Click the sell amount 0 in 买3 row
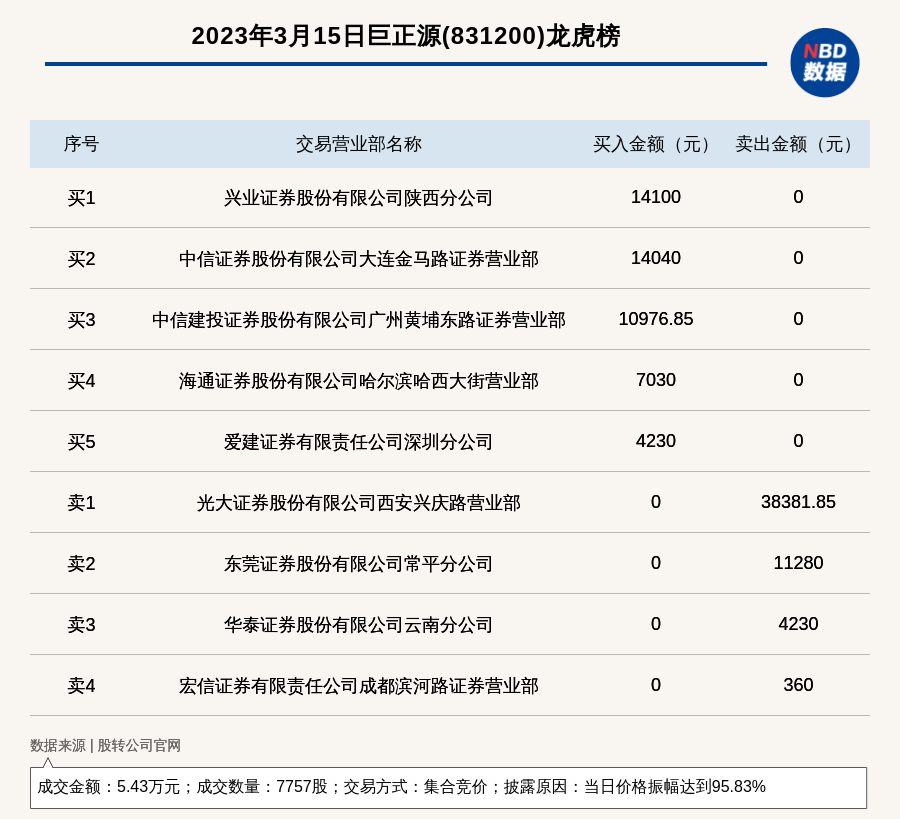The image size is (900, 819). tap(798, 319)
